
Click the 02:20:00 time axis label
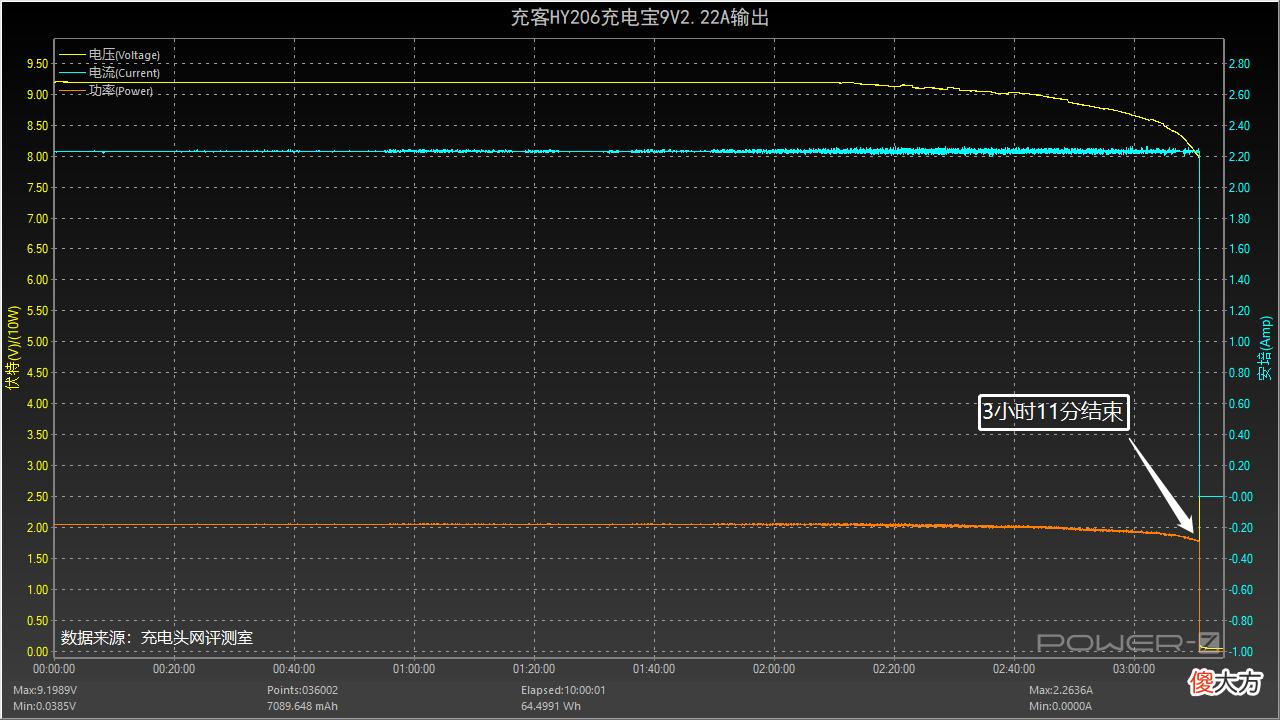point(894,669)
